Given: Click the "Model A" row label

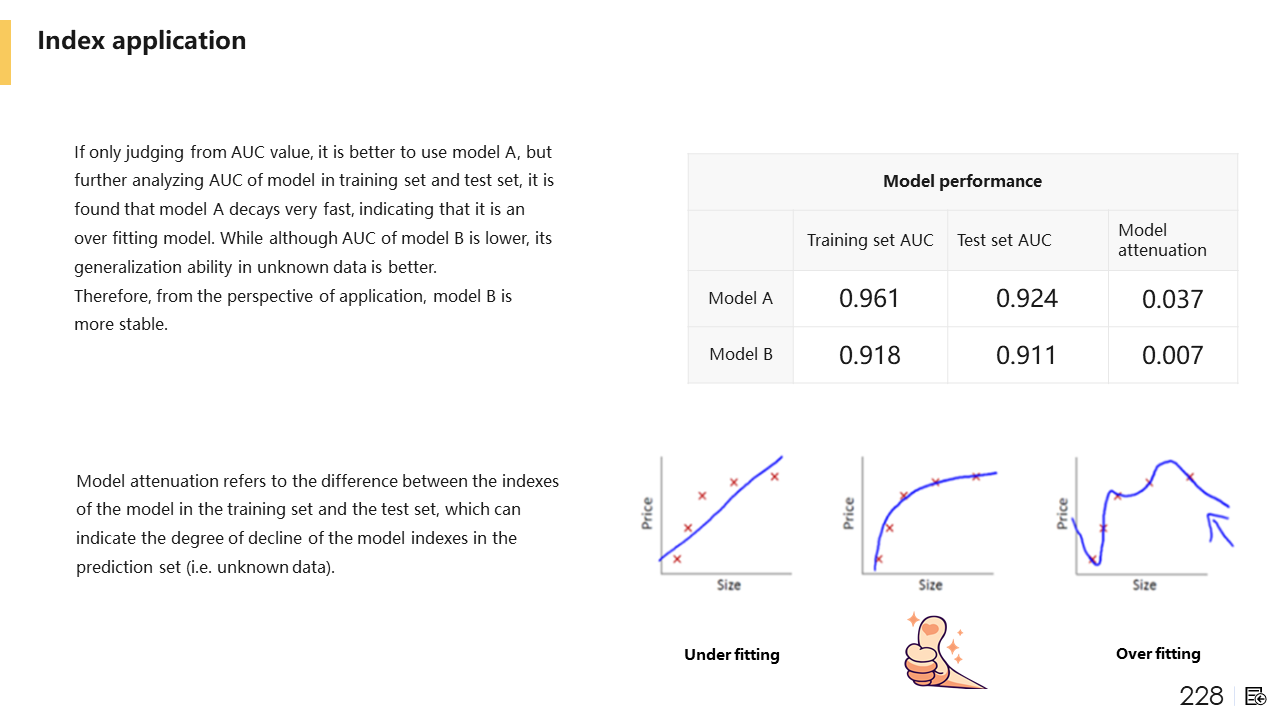Looking at the screenshot, I should [740, 298].
